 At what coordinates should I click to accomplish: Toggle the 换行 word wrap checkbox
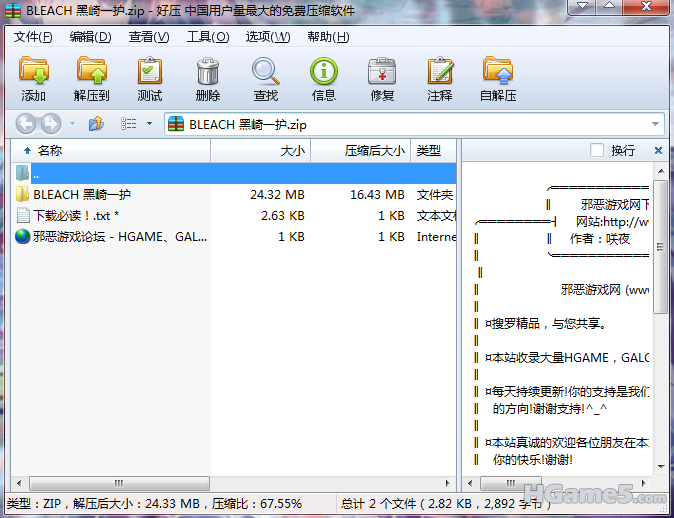[597, 150]
